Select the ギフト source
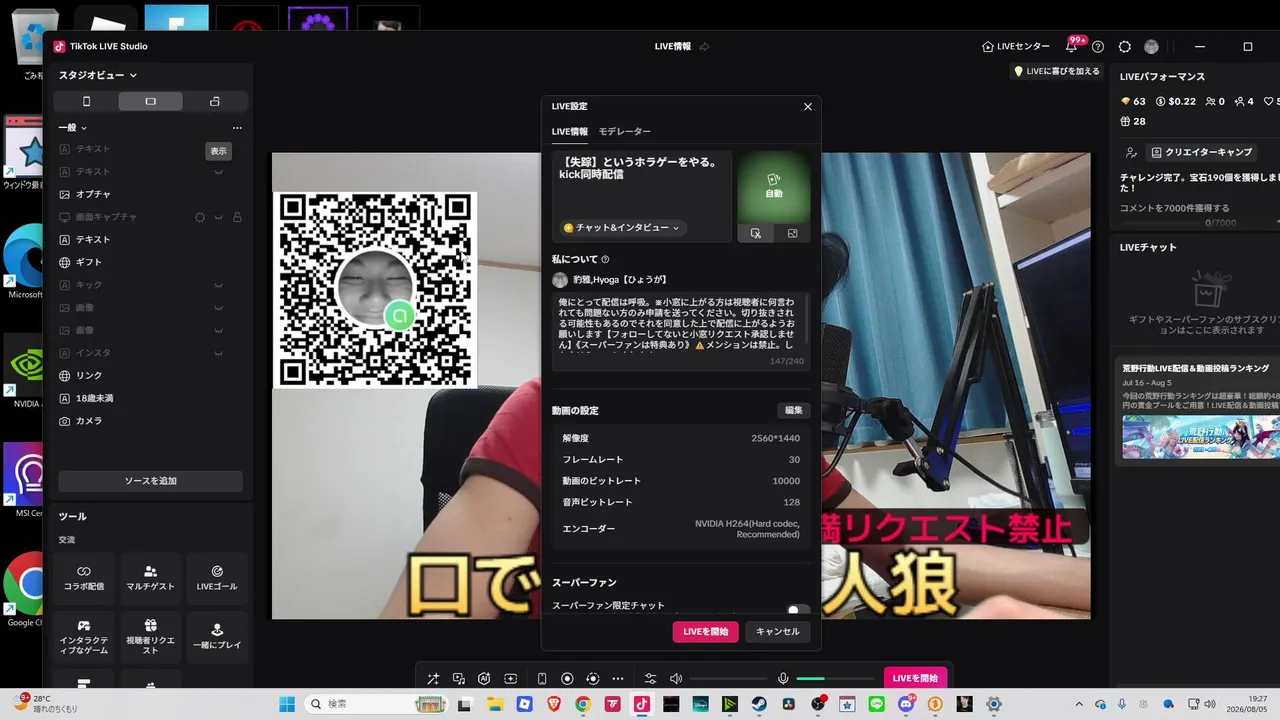Screen dimensions: 1280x720 tap(151, 262)
